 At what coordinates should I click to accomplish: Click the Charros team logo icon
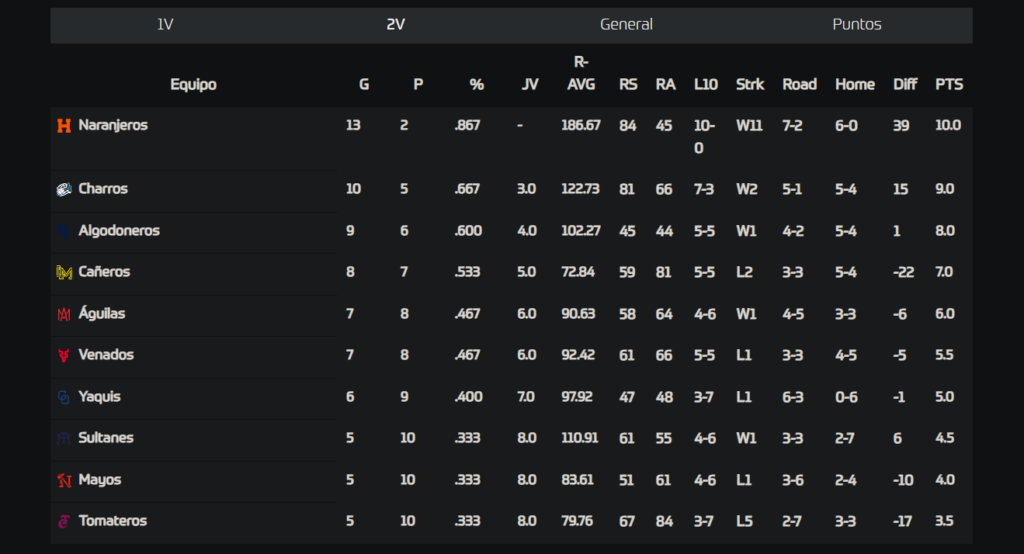64,189
